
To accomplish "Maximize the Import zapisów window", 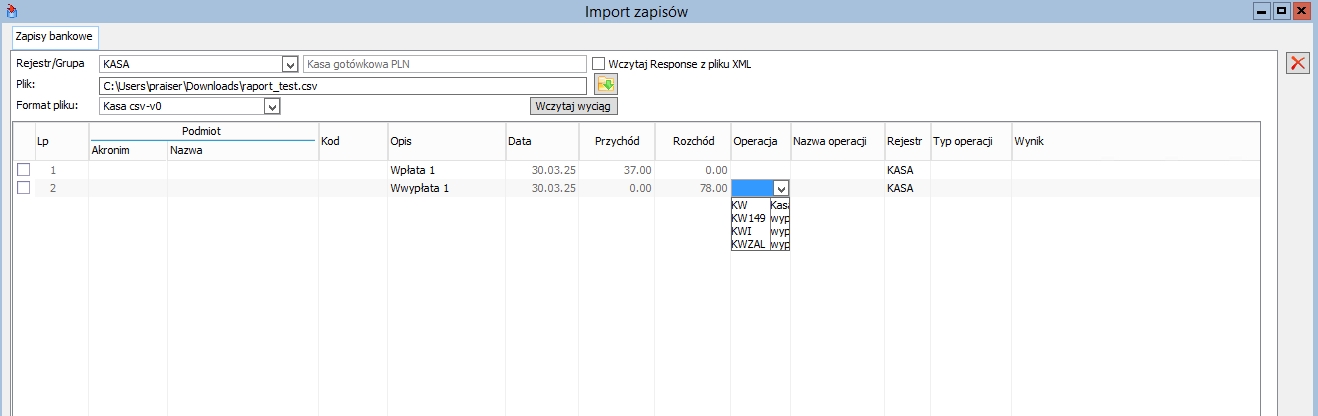I will pyautogui.click(x=1281, y=11).
